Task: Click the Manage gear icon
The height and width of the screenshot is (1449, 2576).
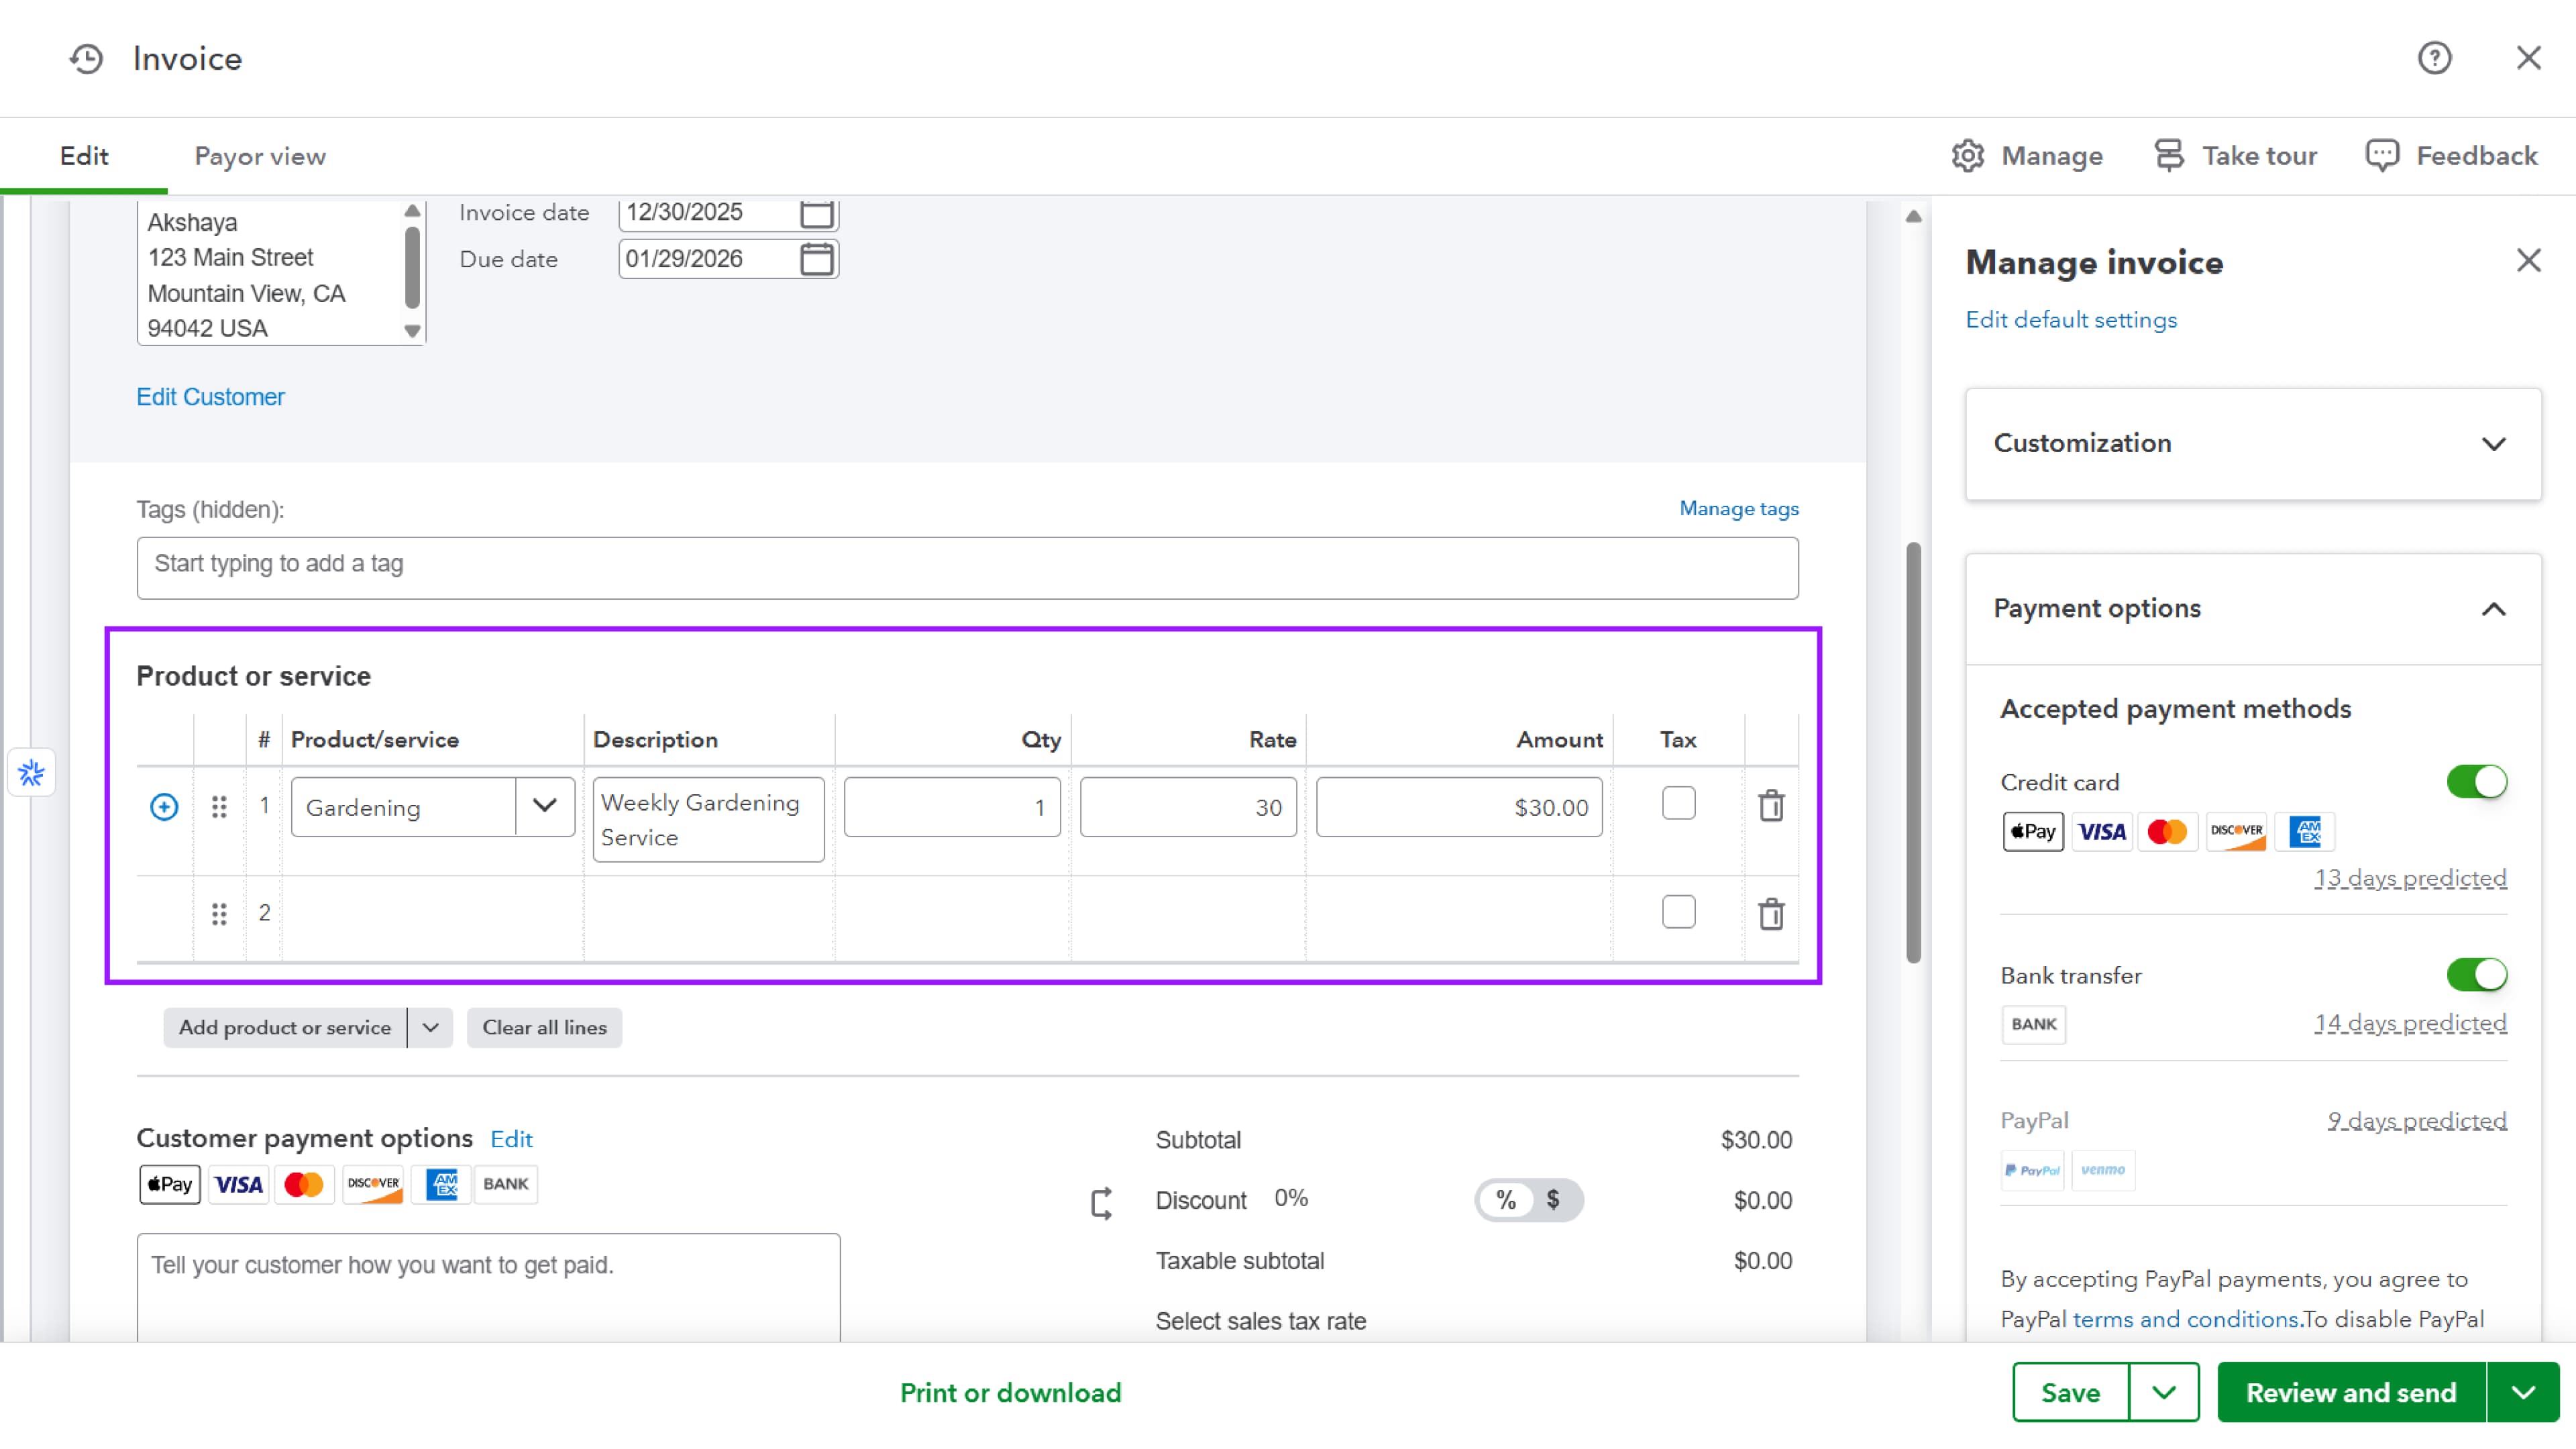Action: pos(1967,156)
